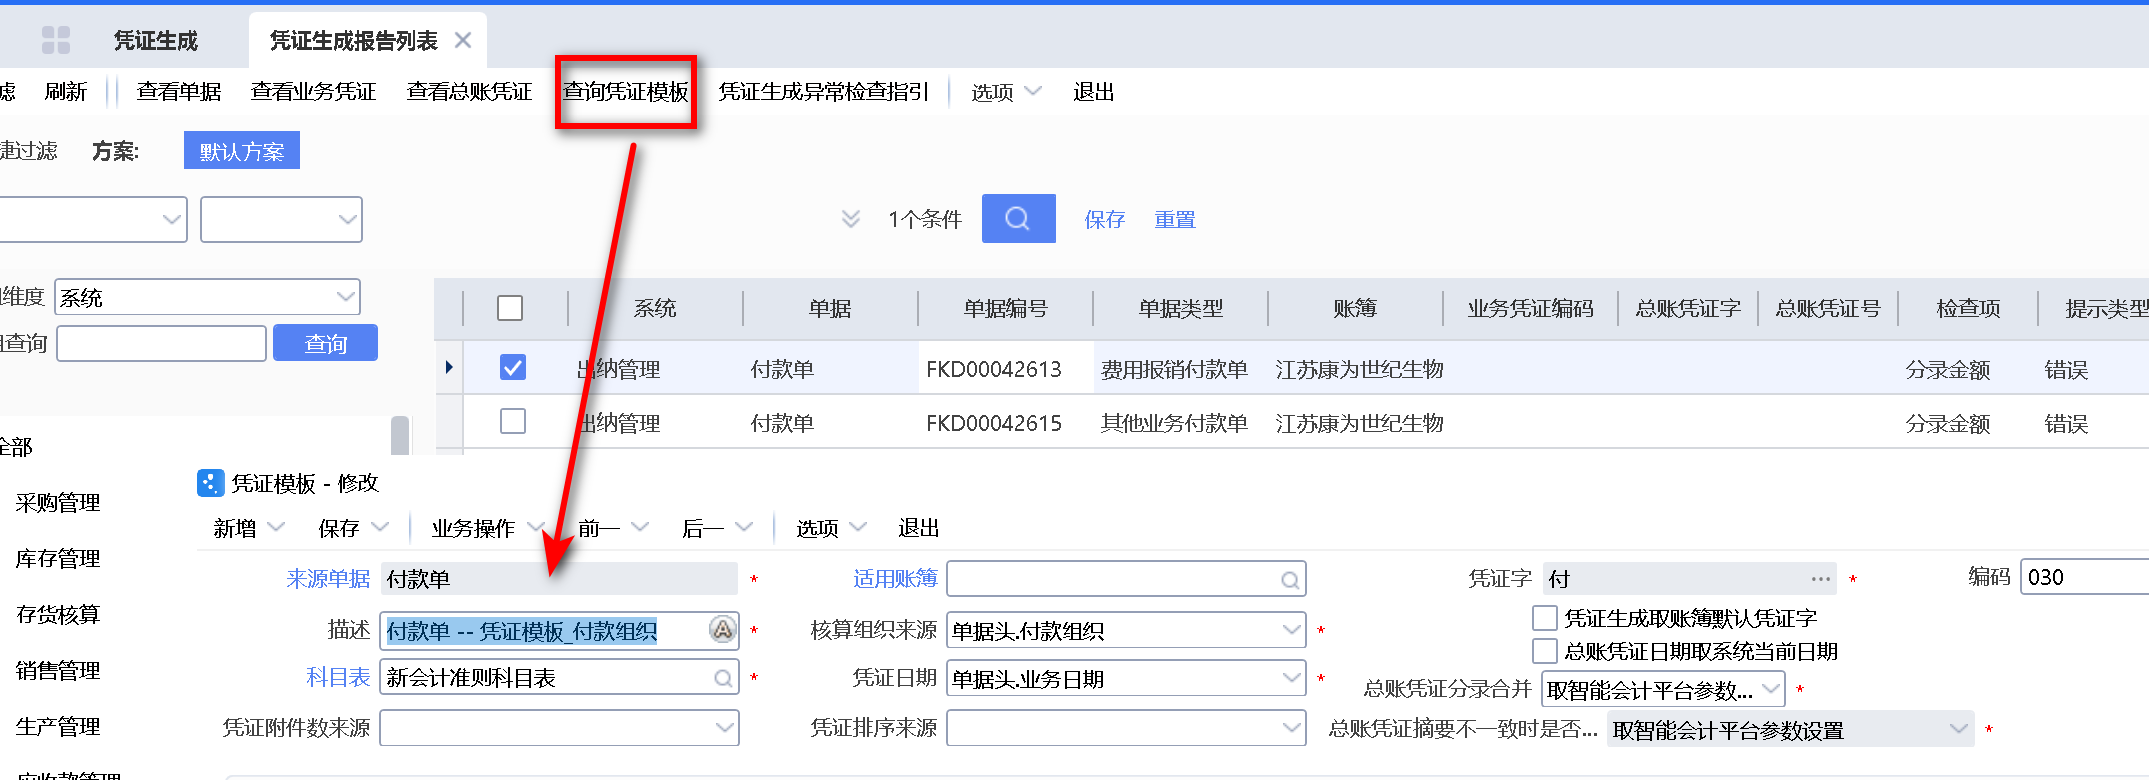The image size is (2149, 780).
Task: Open the 科目表 link label
Action: 338,678
